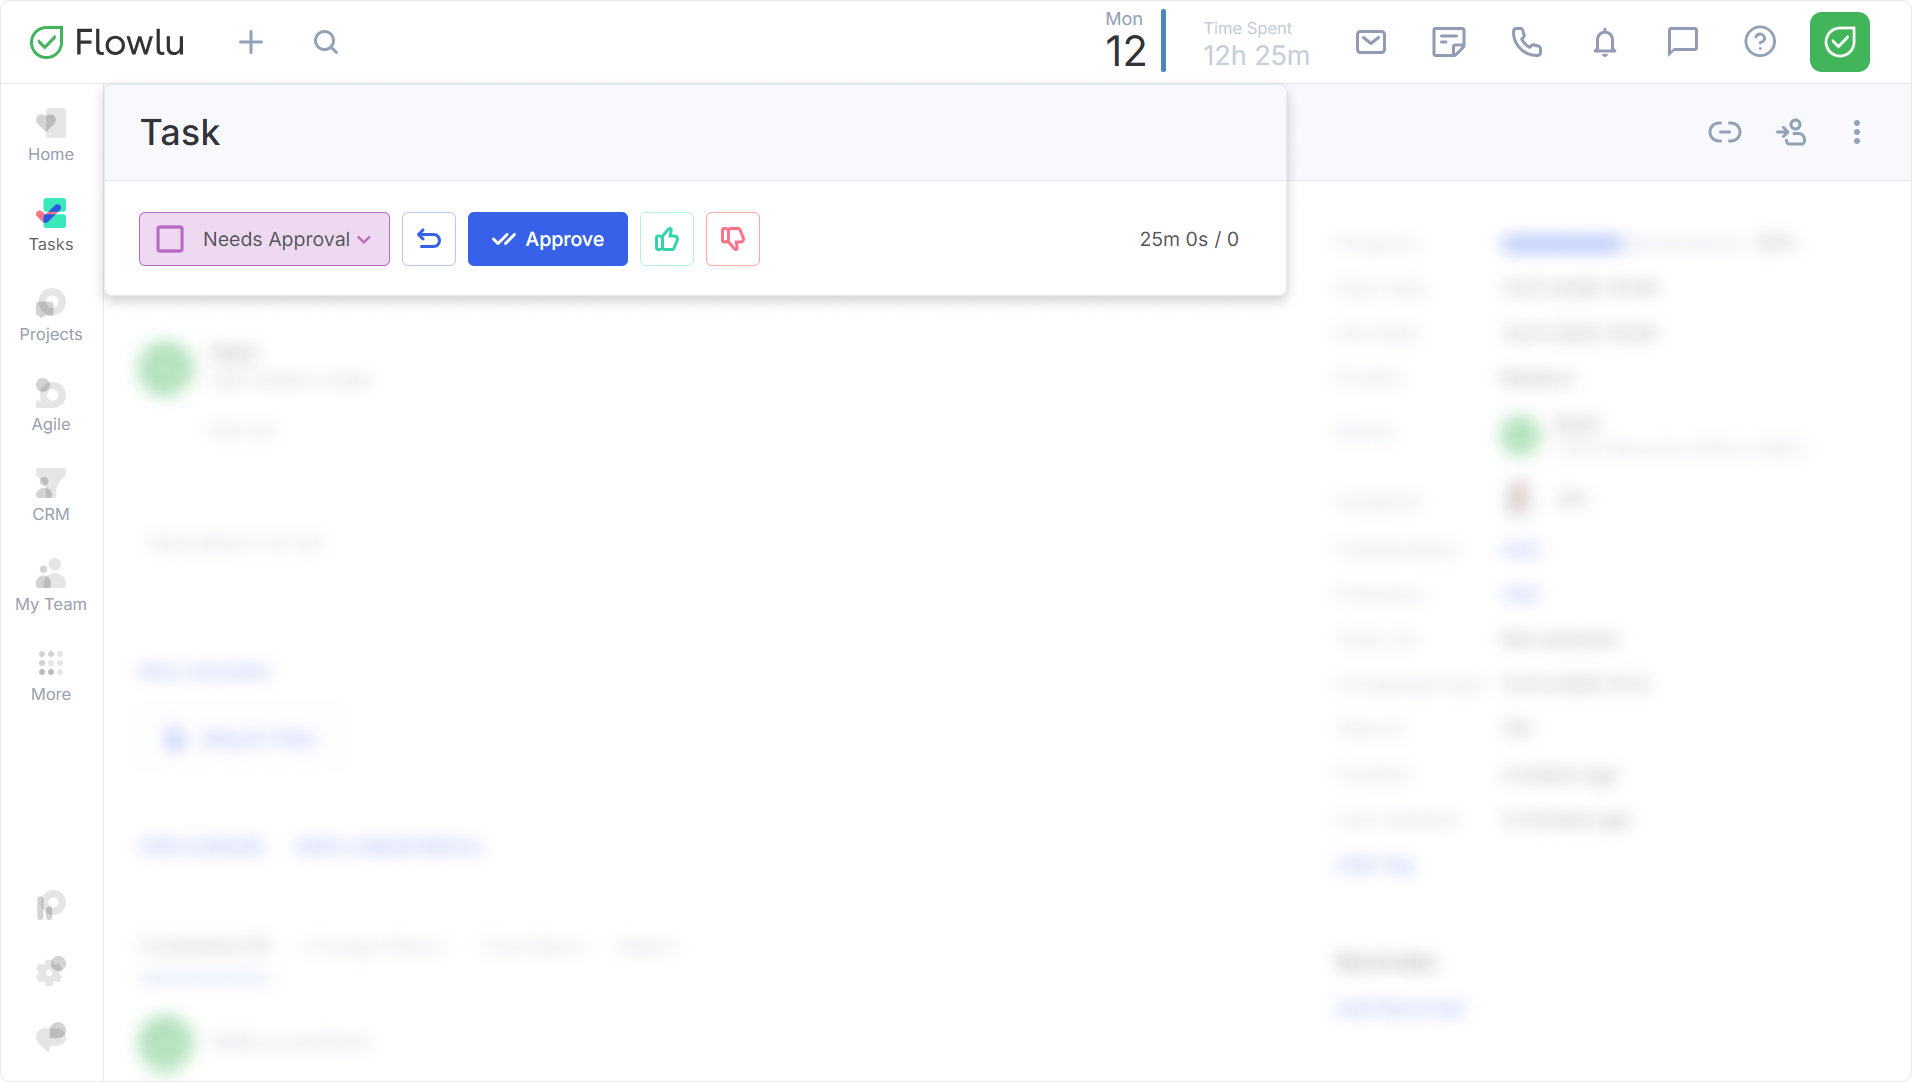1912x1082 pixels.
Task: Open the mail envelope icon
Action: click(x=1370, y=42)
